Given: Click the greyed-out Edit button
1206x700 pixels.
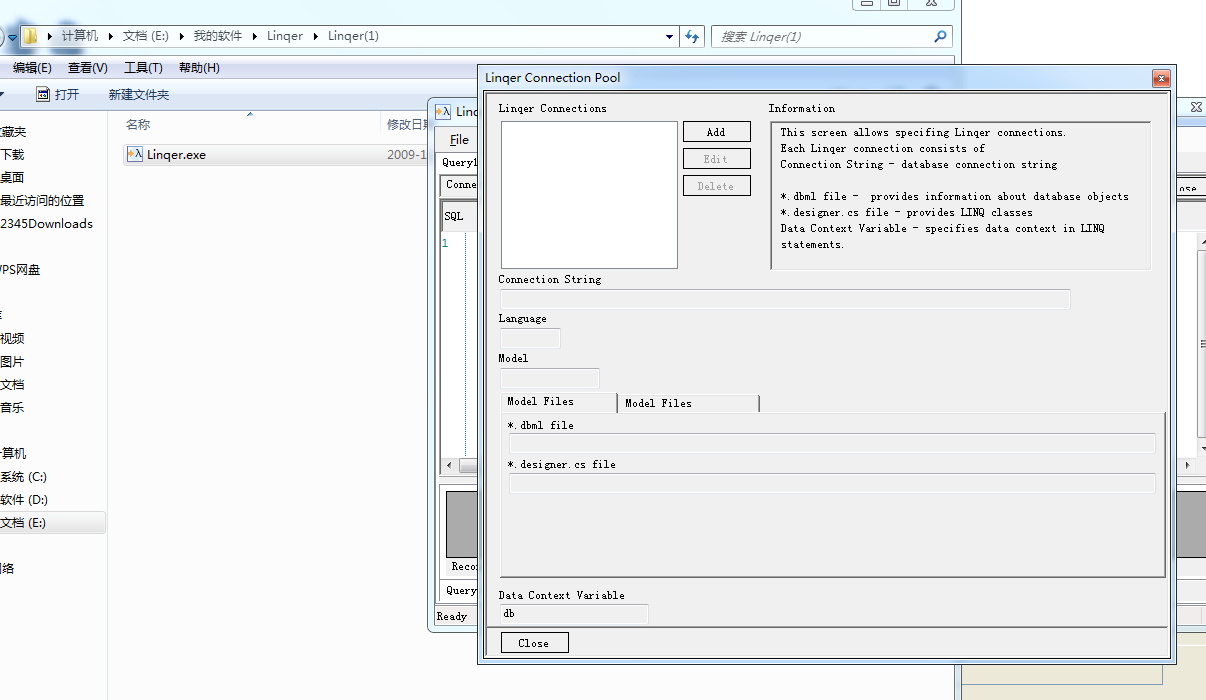Looking at the screenshot, I should coord(716,159).
